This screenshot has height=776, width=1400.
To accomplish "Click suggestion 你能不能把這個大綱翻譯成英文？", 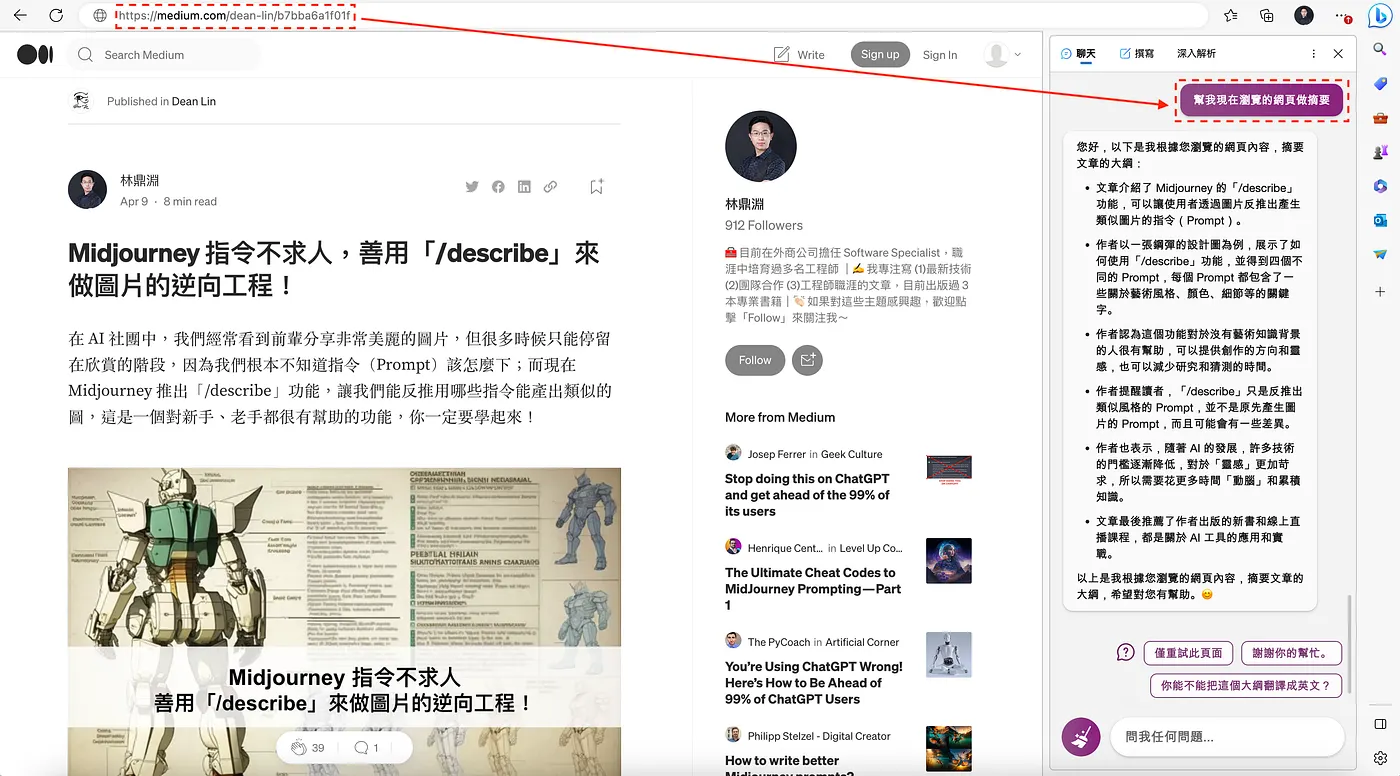I will [x=1245, y=686].
